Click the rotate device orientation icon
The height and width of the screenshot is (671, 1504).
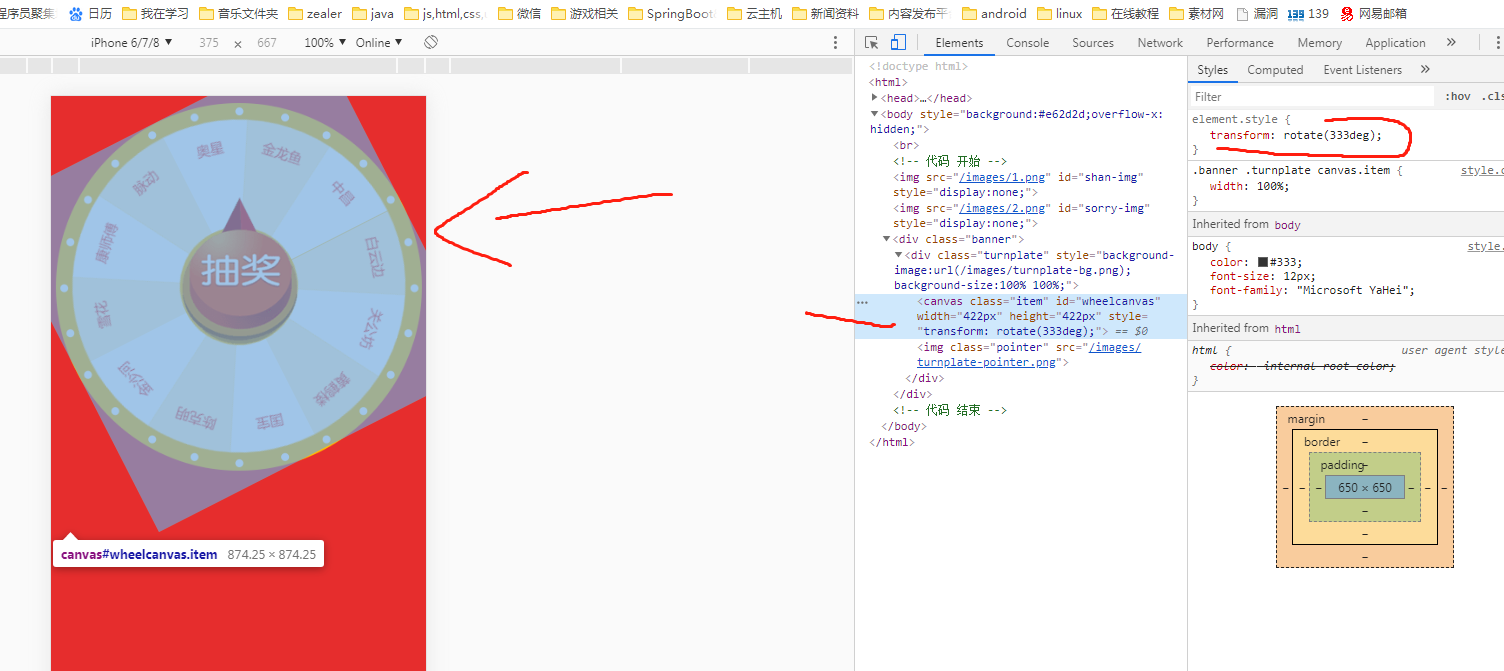(x=431, y=43)
